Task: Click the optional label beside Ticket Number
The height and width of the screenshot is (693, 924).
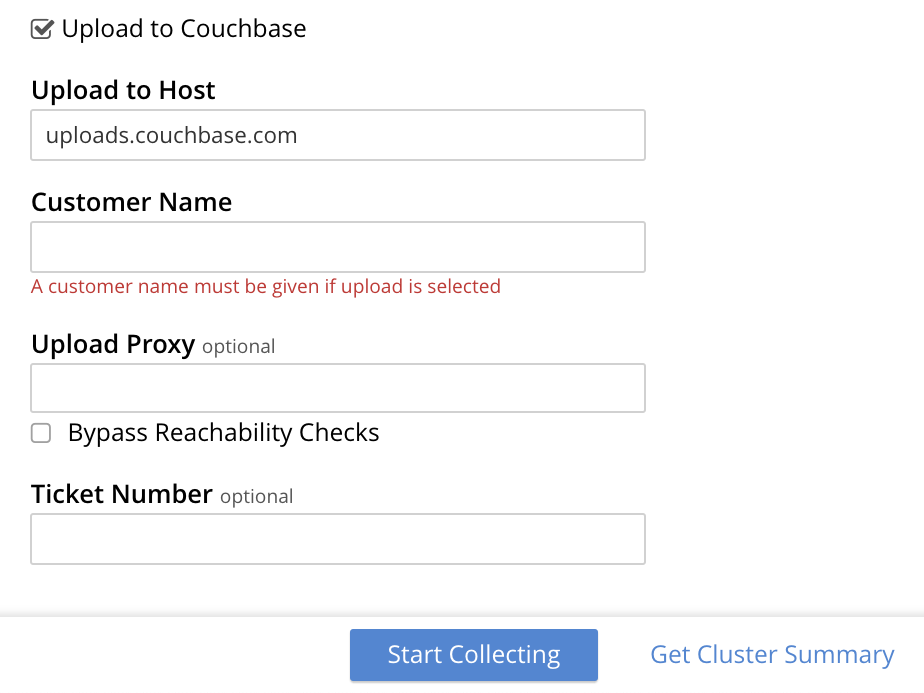Action: [x=257, y=496]
